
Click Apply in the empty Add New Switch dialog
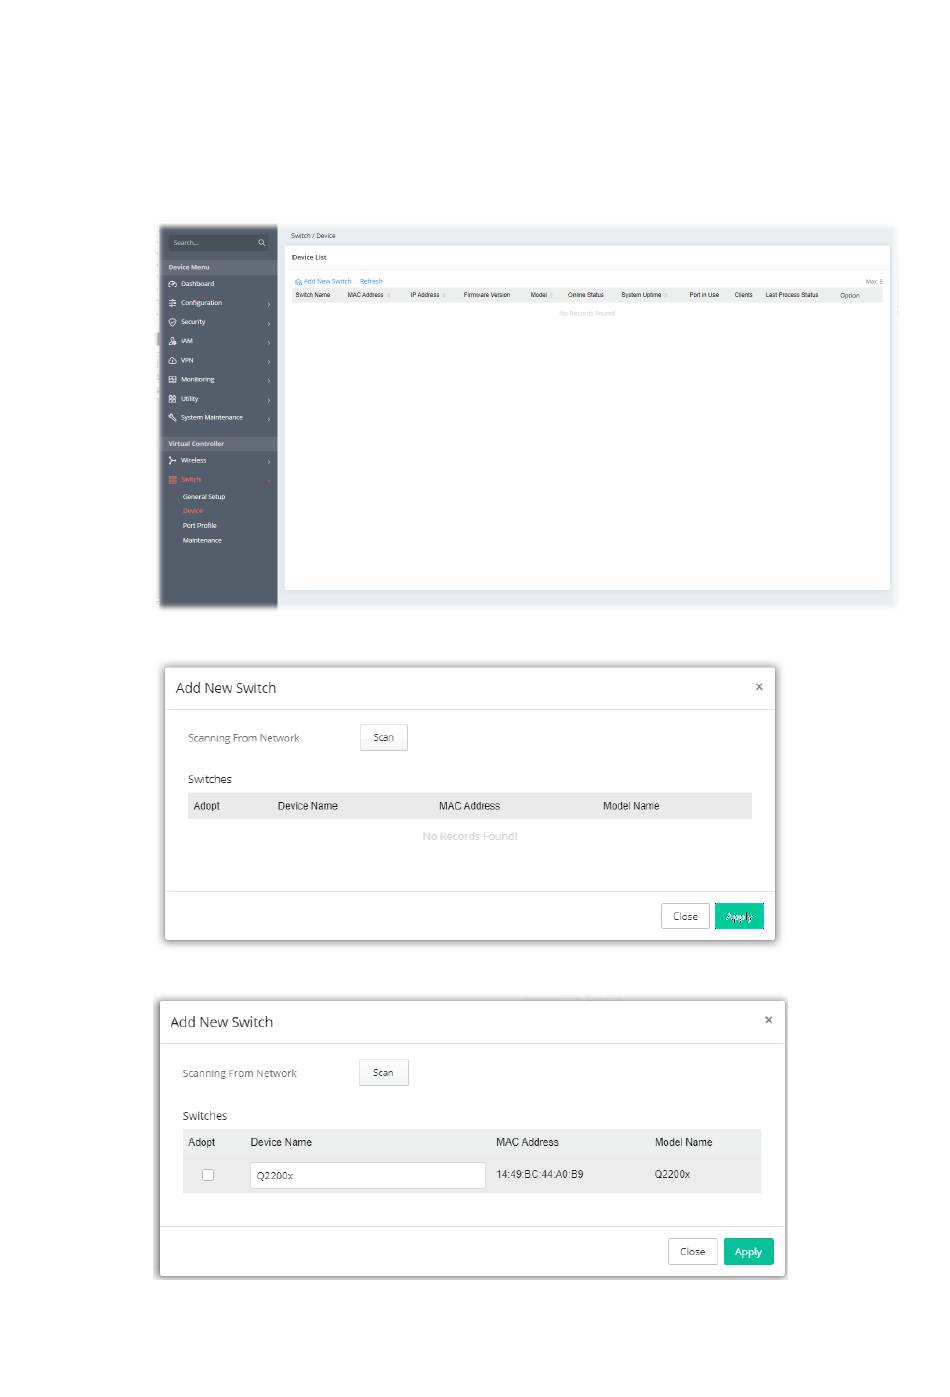point(739,916)
